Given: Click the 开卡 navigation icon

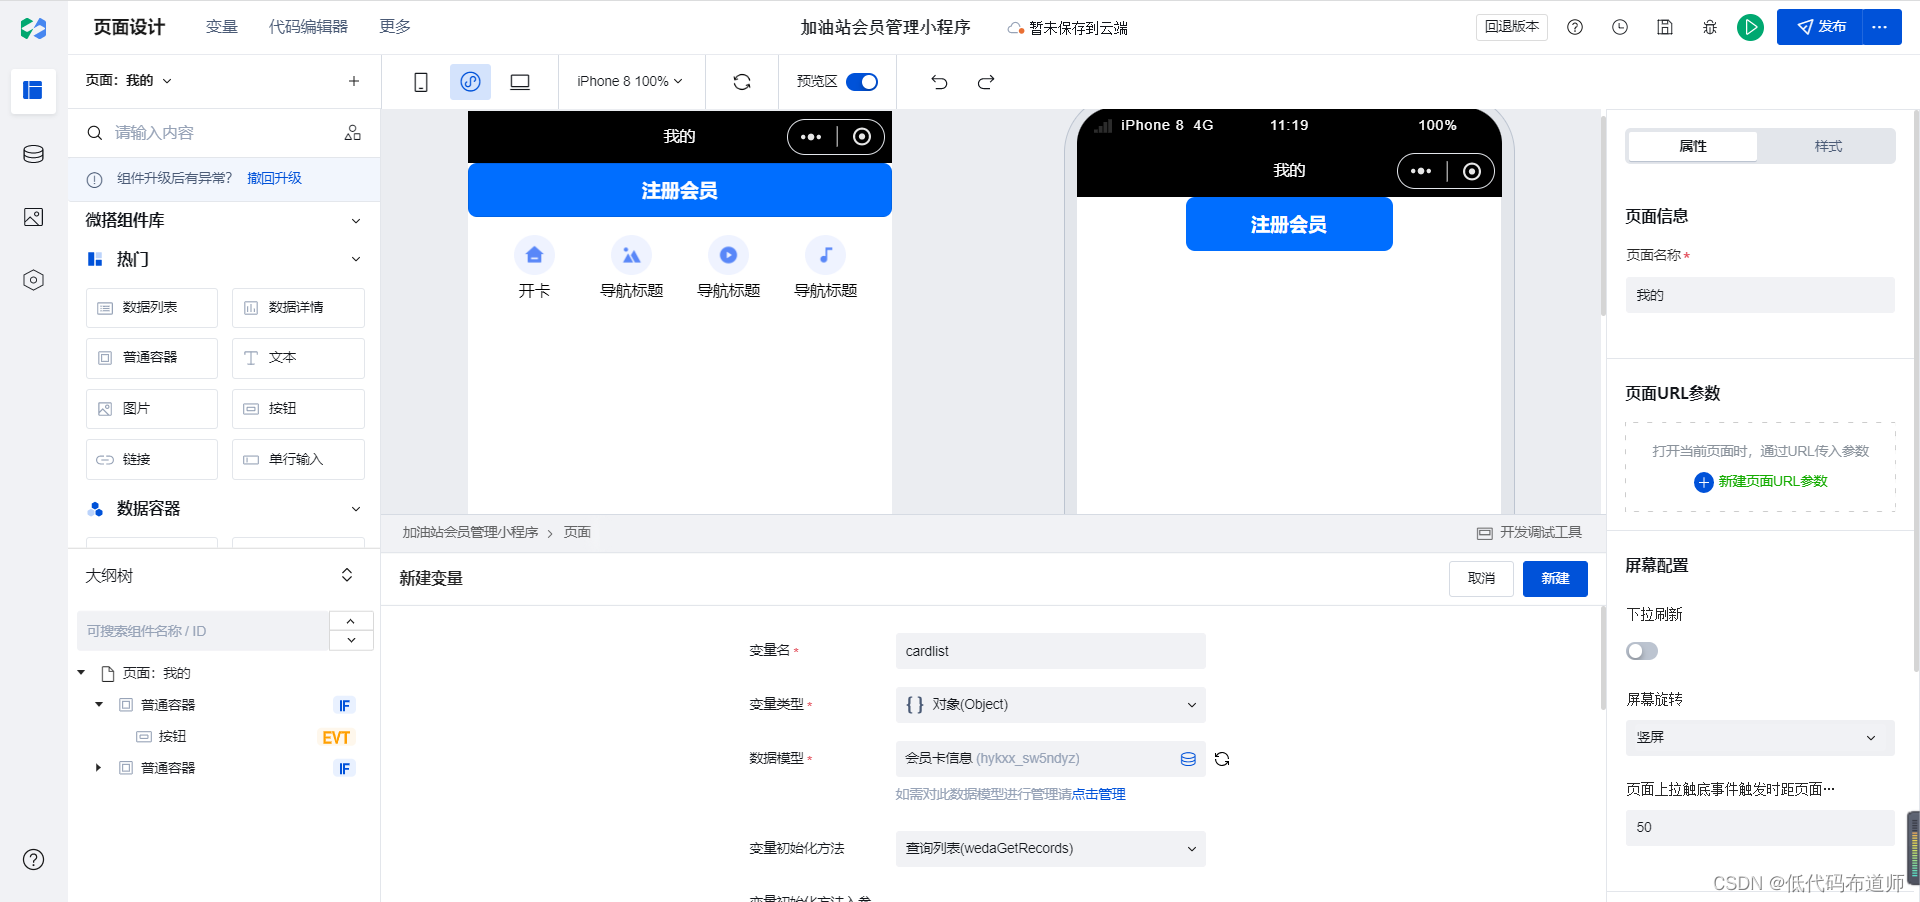Looking at the screenshot, I should (x=534, y=255).
